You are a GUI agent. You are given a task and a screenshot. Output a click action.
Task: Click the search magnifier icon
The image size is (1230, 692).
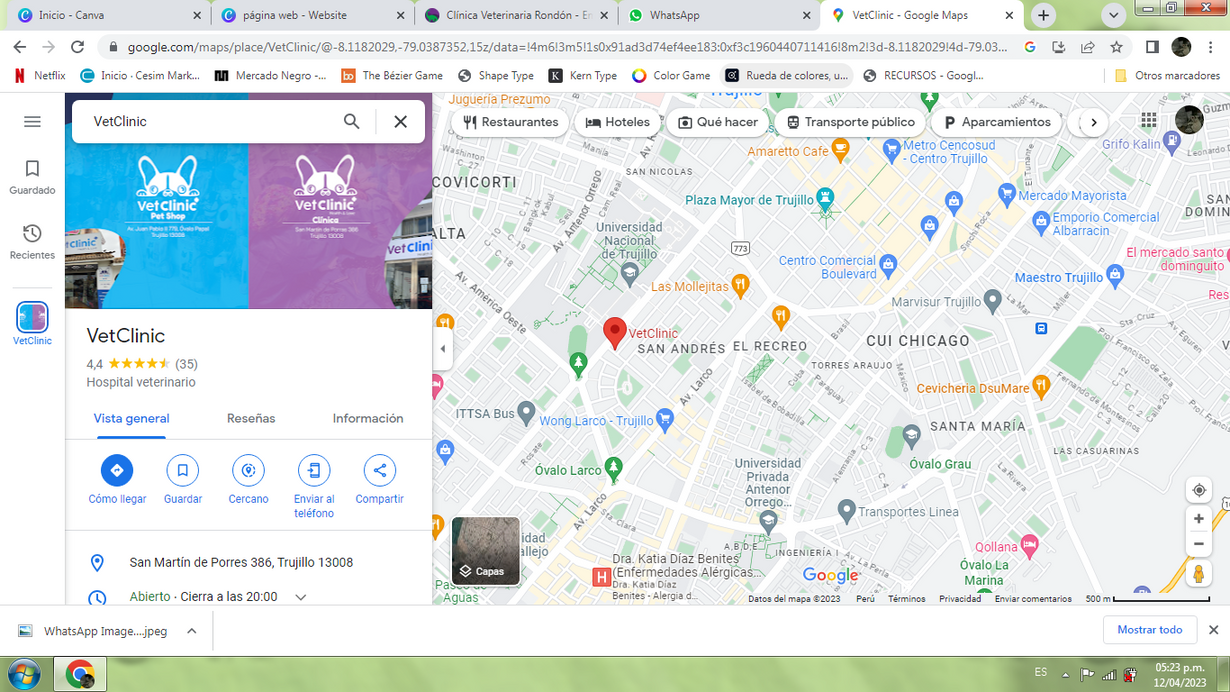pos(352,122)
